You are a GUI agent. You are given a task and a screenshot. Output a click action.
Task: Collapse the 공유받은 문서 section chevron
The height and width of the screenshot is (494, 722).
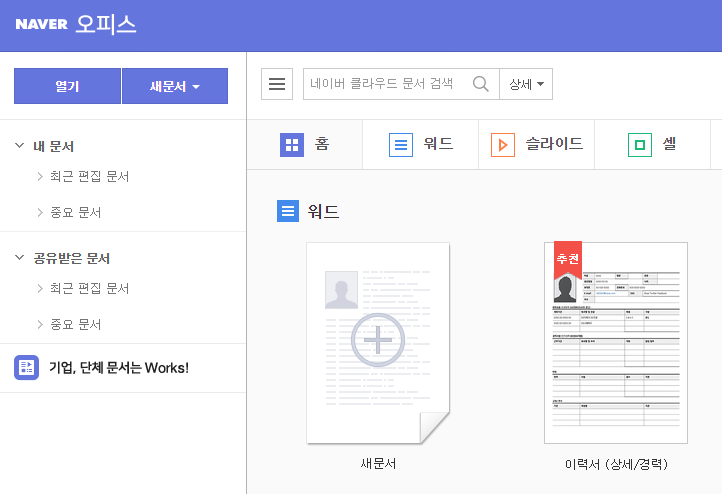(x=19, y=258)
